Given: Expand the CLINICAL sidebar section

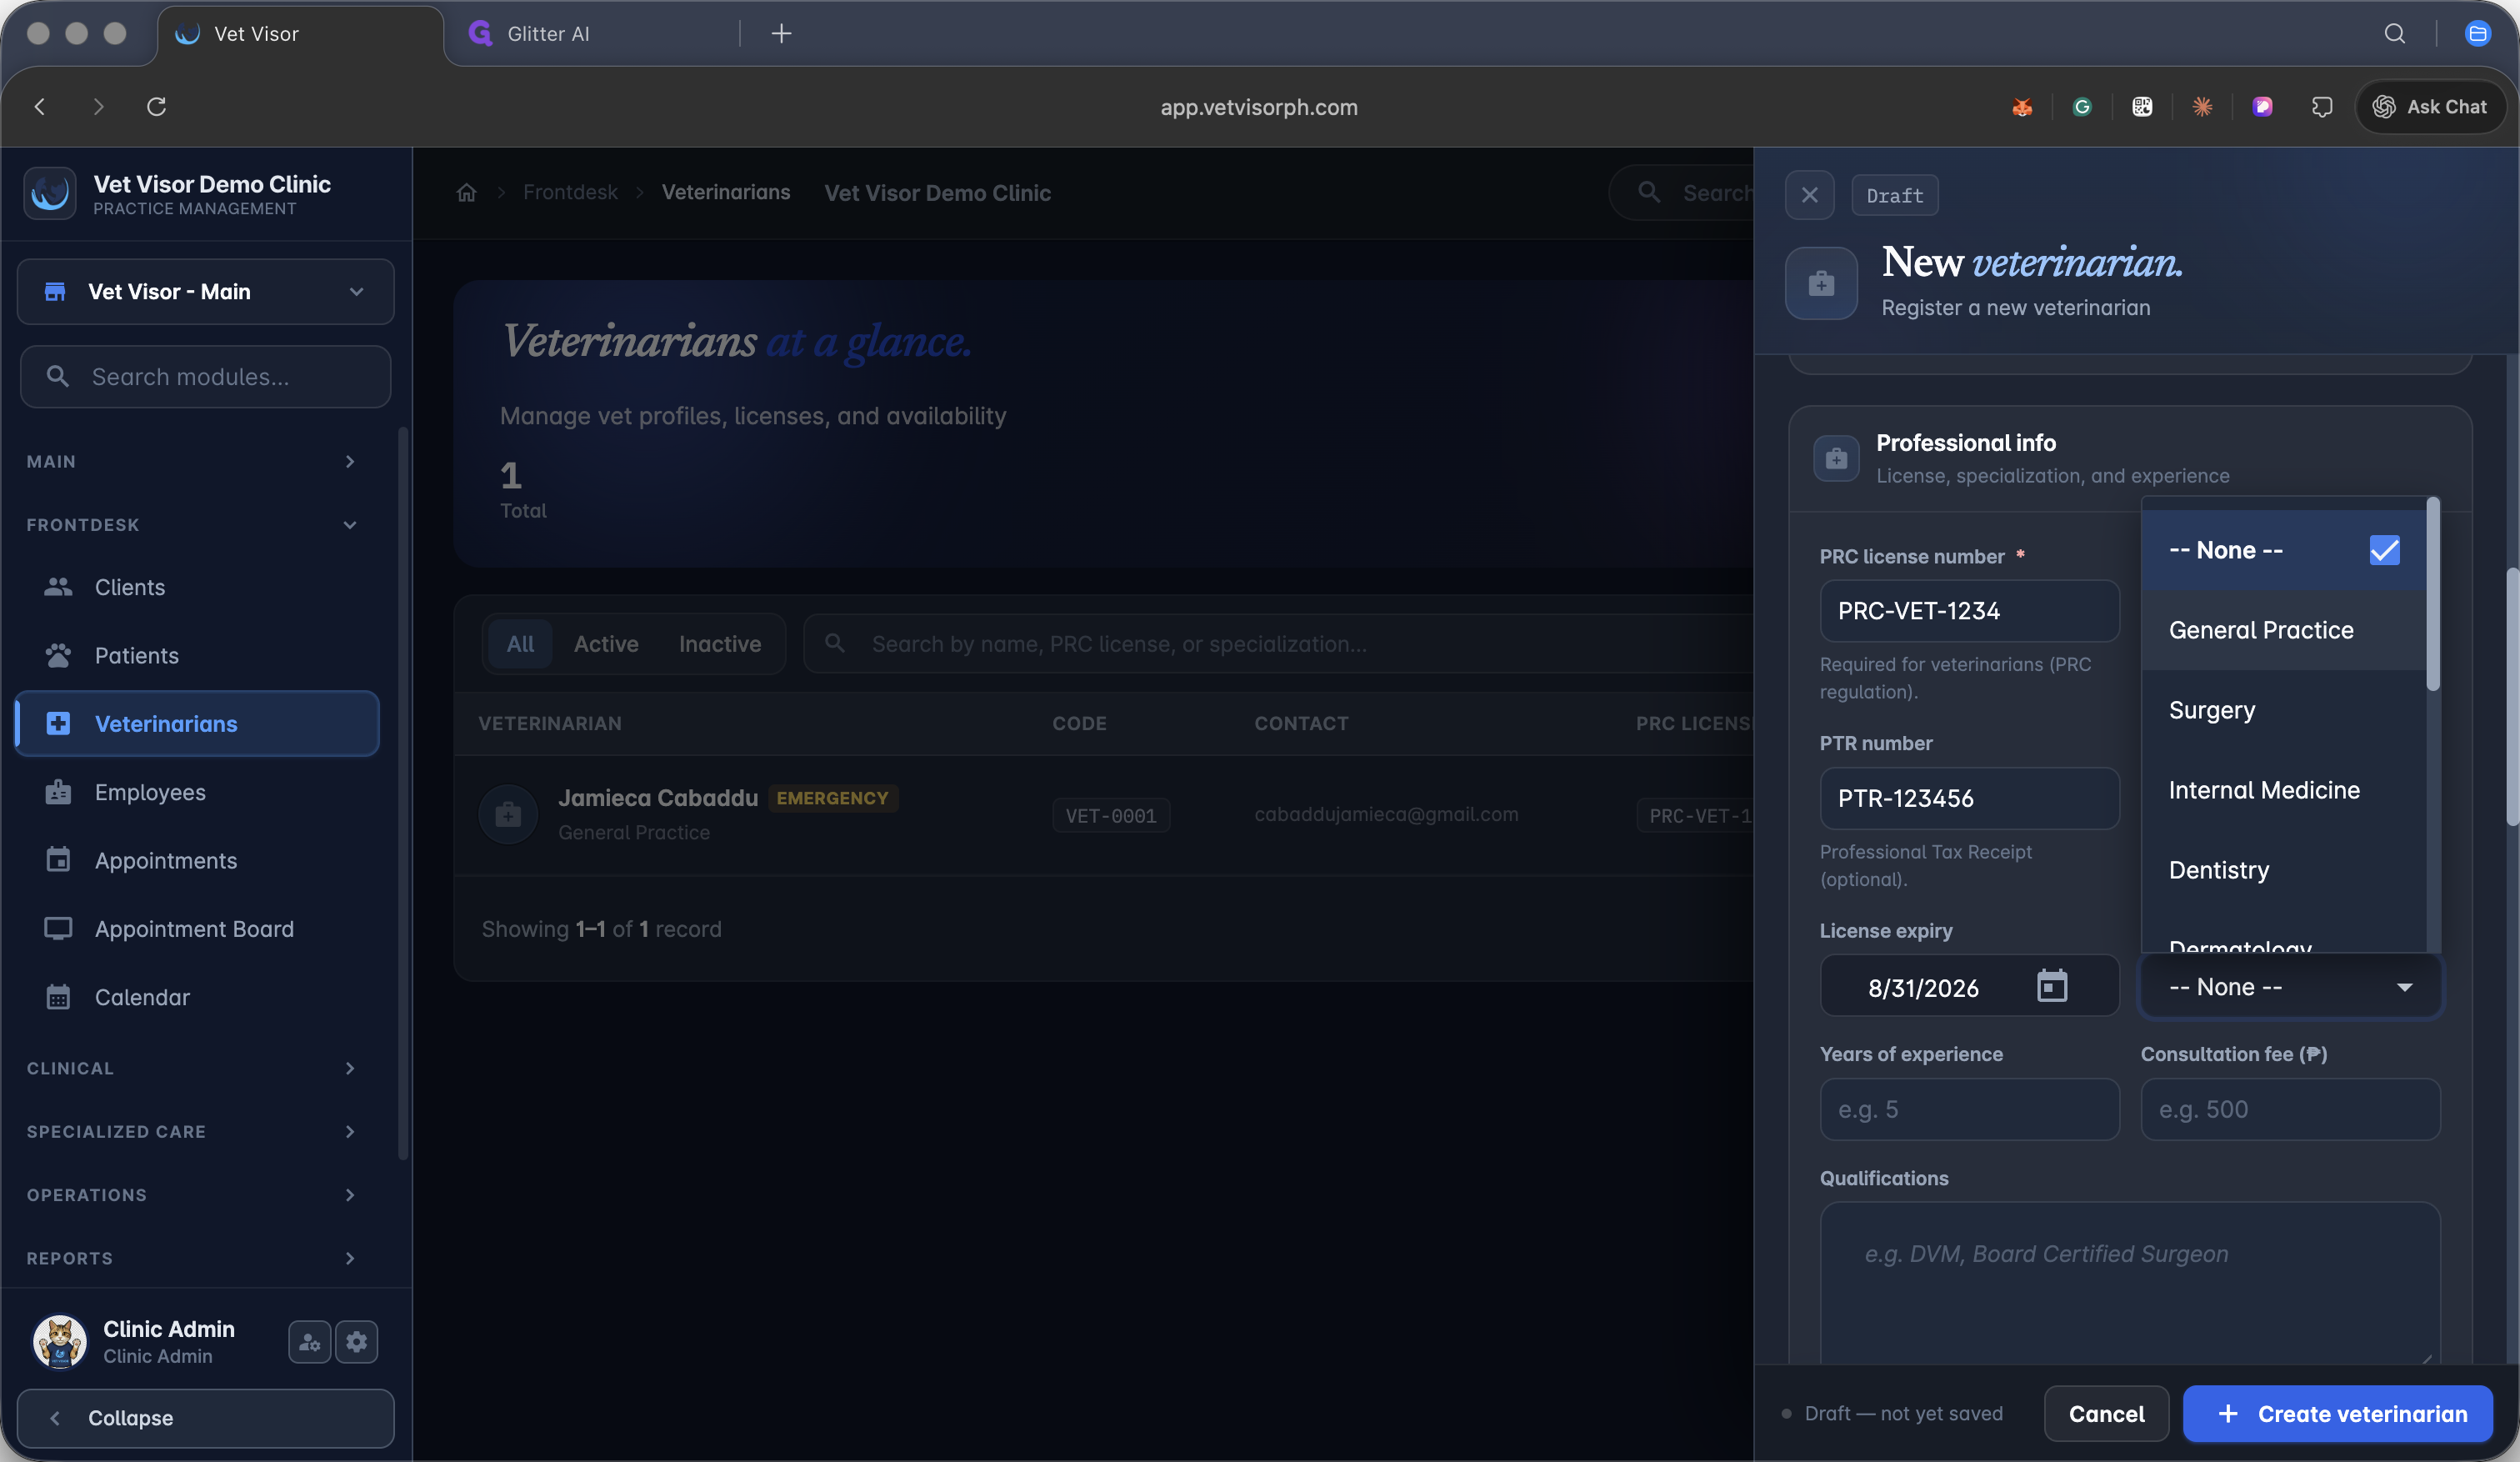Looking at the screenshot, I should point(192,1068).
